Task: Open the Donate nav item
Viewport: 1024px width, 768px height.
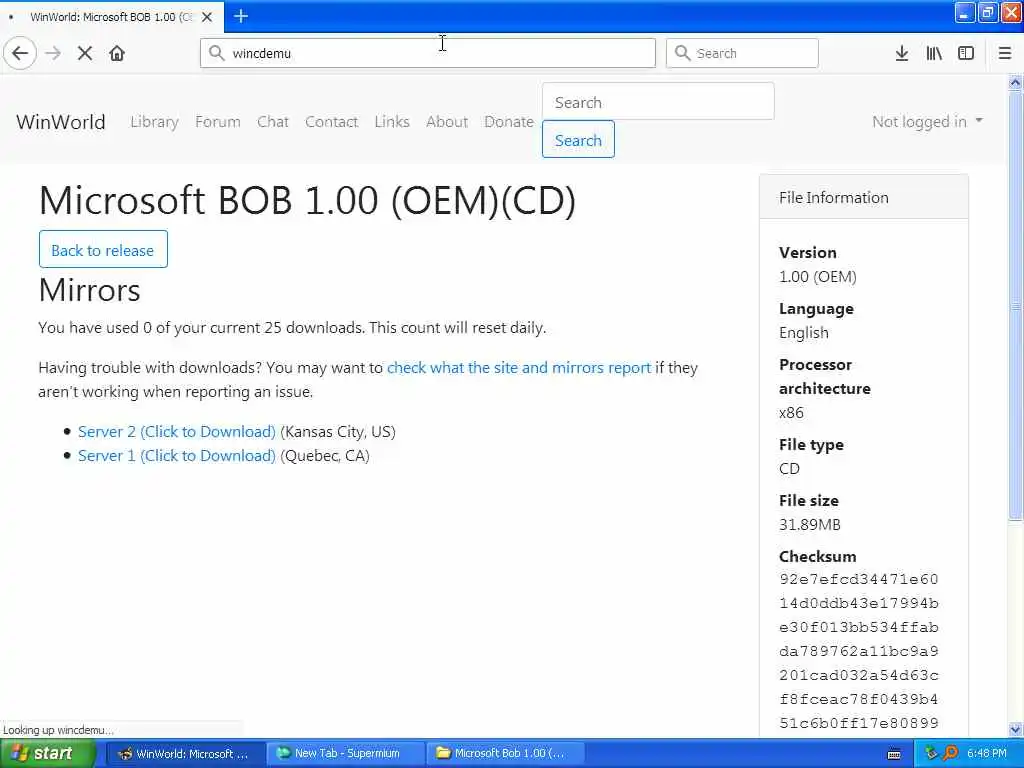Action: pos(509,122)
